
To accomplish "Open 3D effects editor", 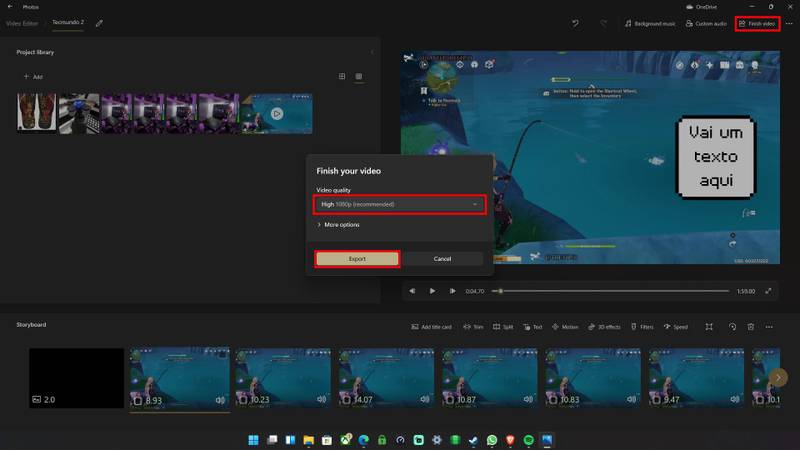I will click(604, 327).
